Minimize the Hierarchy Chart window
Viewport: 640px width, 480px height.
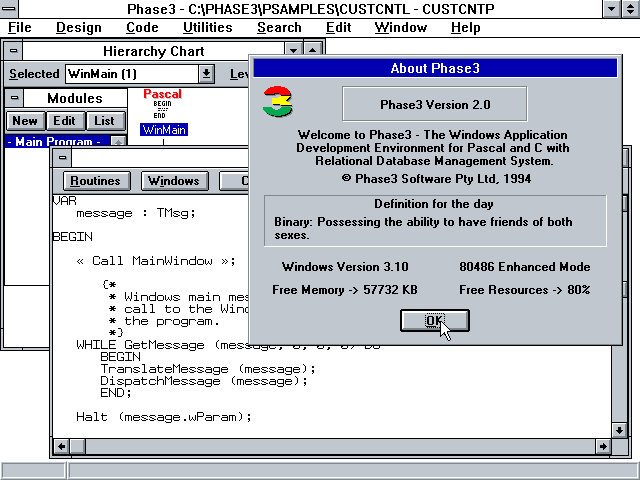pos(293,51)
